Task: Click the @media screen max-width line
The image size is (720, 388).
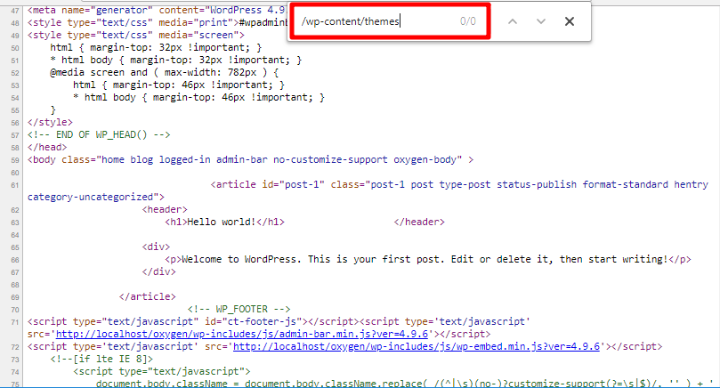Action: coord(164,73)
